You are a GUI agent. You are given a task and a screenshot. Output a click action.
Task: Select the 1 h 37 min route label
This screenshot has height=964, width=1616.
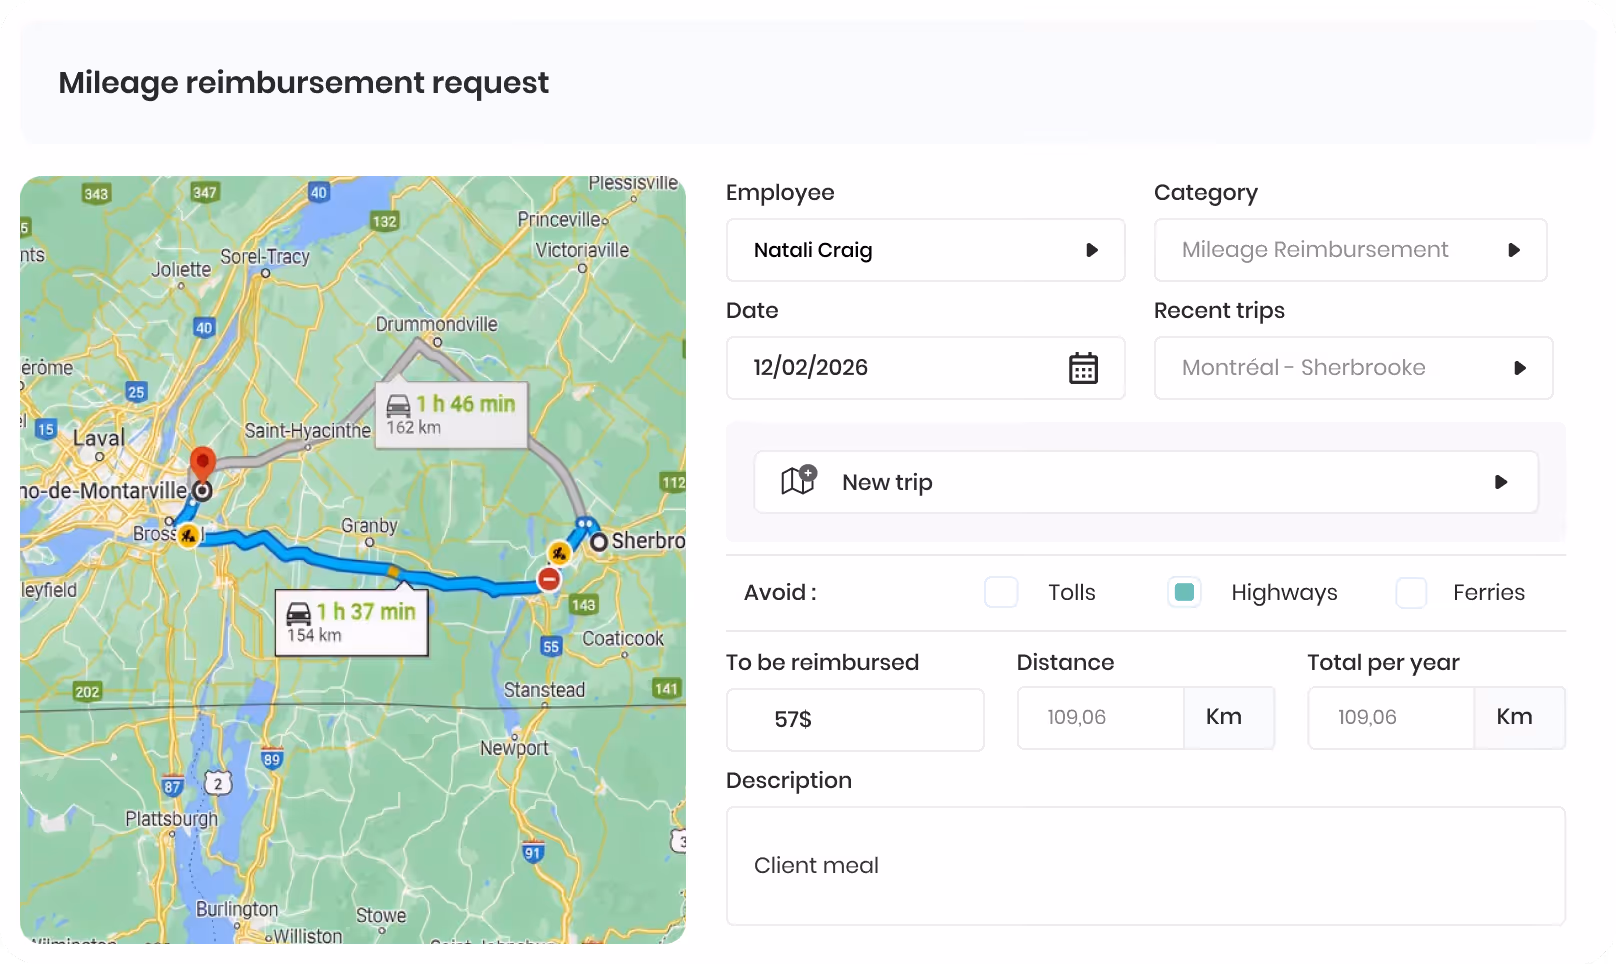click(x=351, y=622)
